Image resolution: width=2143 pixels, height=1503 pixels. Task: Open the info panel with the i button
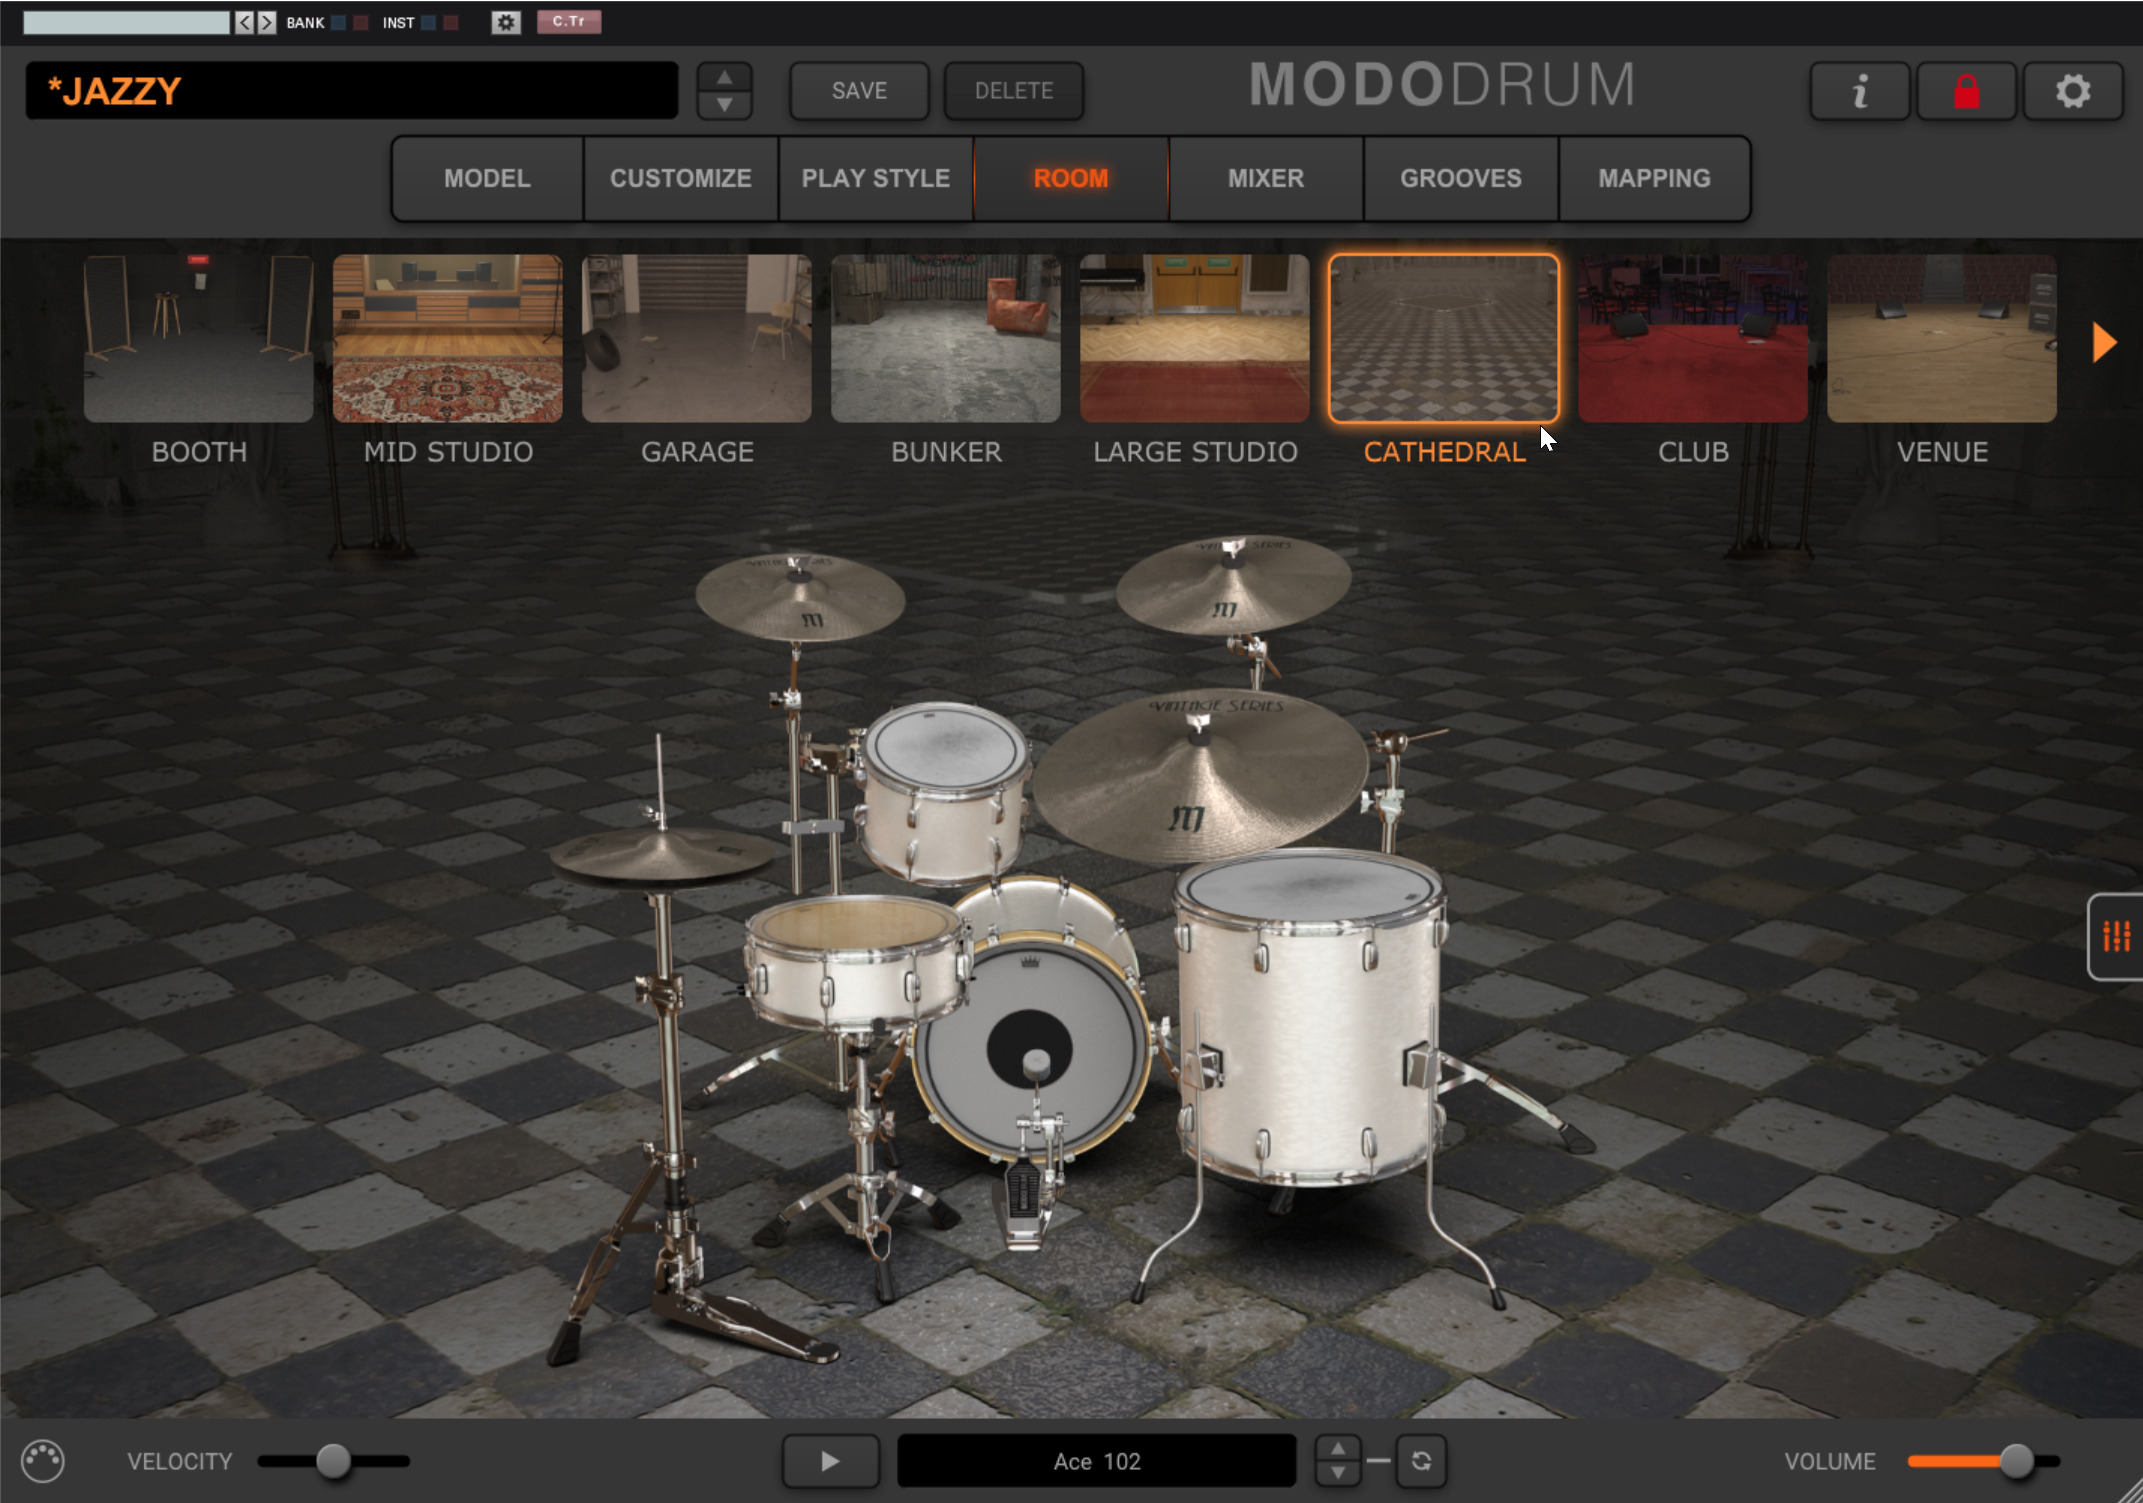pos(1859,92)
